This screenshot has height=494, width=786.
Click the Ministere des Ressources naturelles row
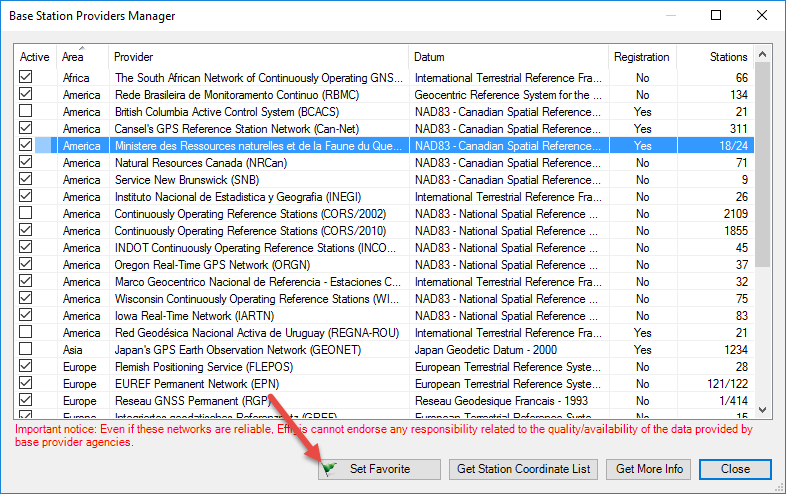click(384, 145)
